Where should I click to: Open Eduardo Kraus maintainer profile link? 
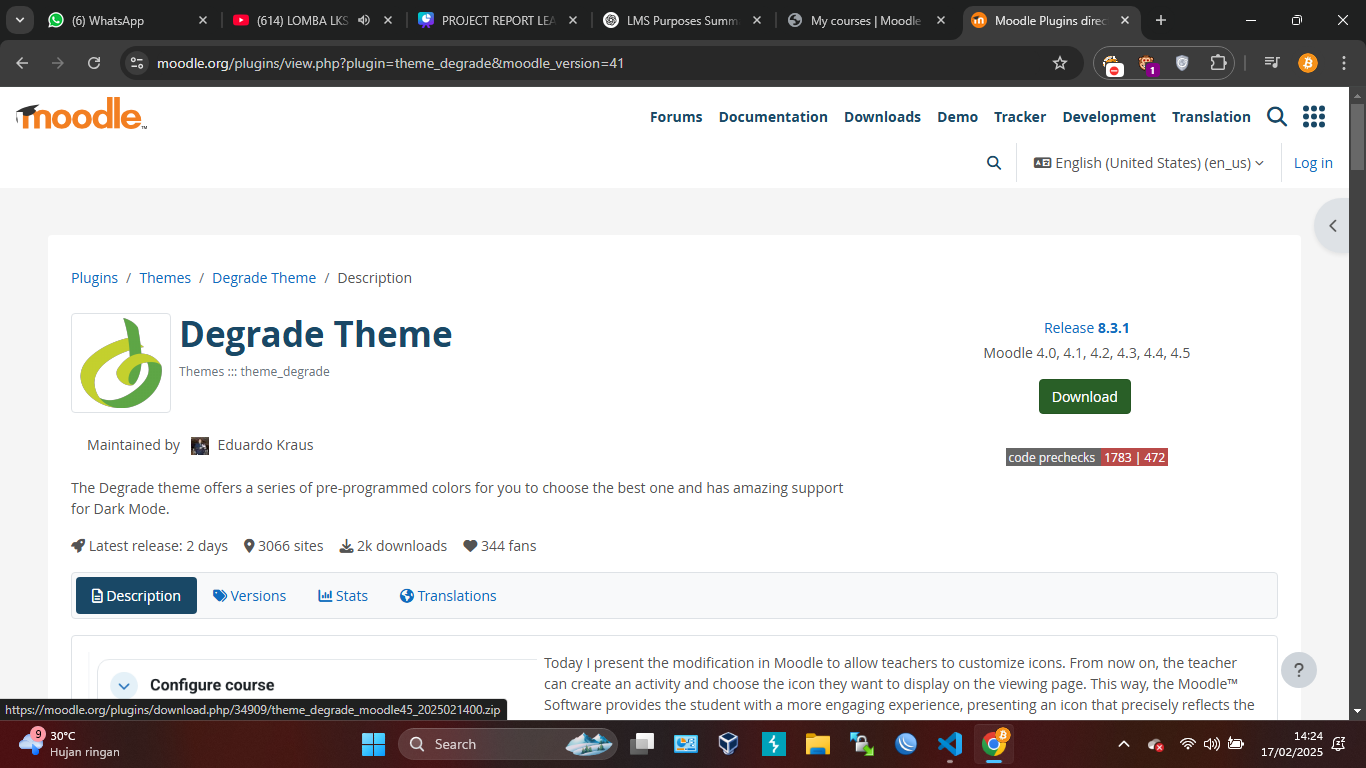(x=265, y=445)
